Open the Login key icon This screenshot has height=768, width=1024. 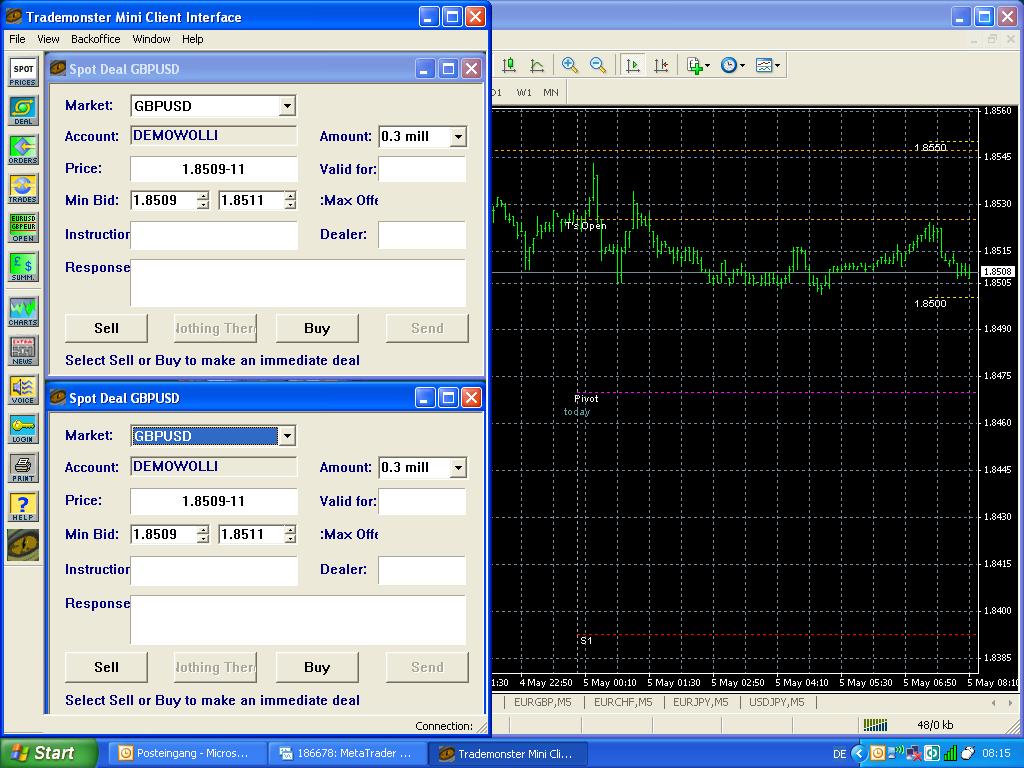click(23, 428)
